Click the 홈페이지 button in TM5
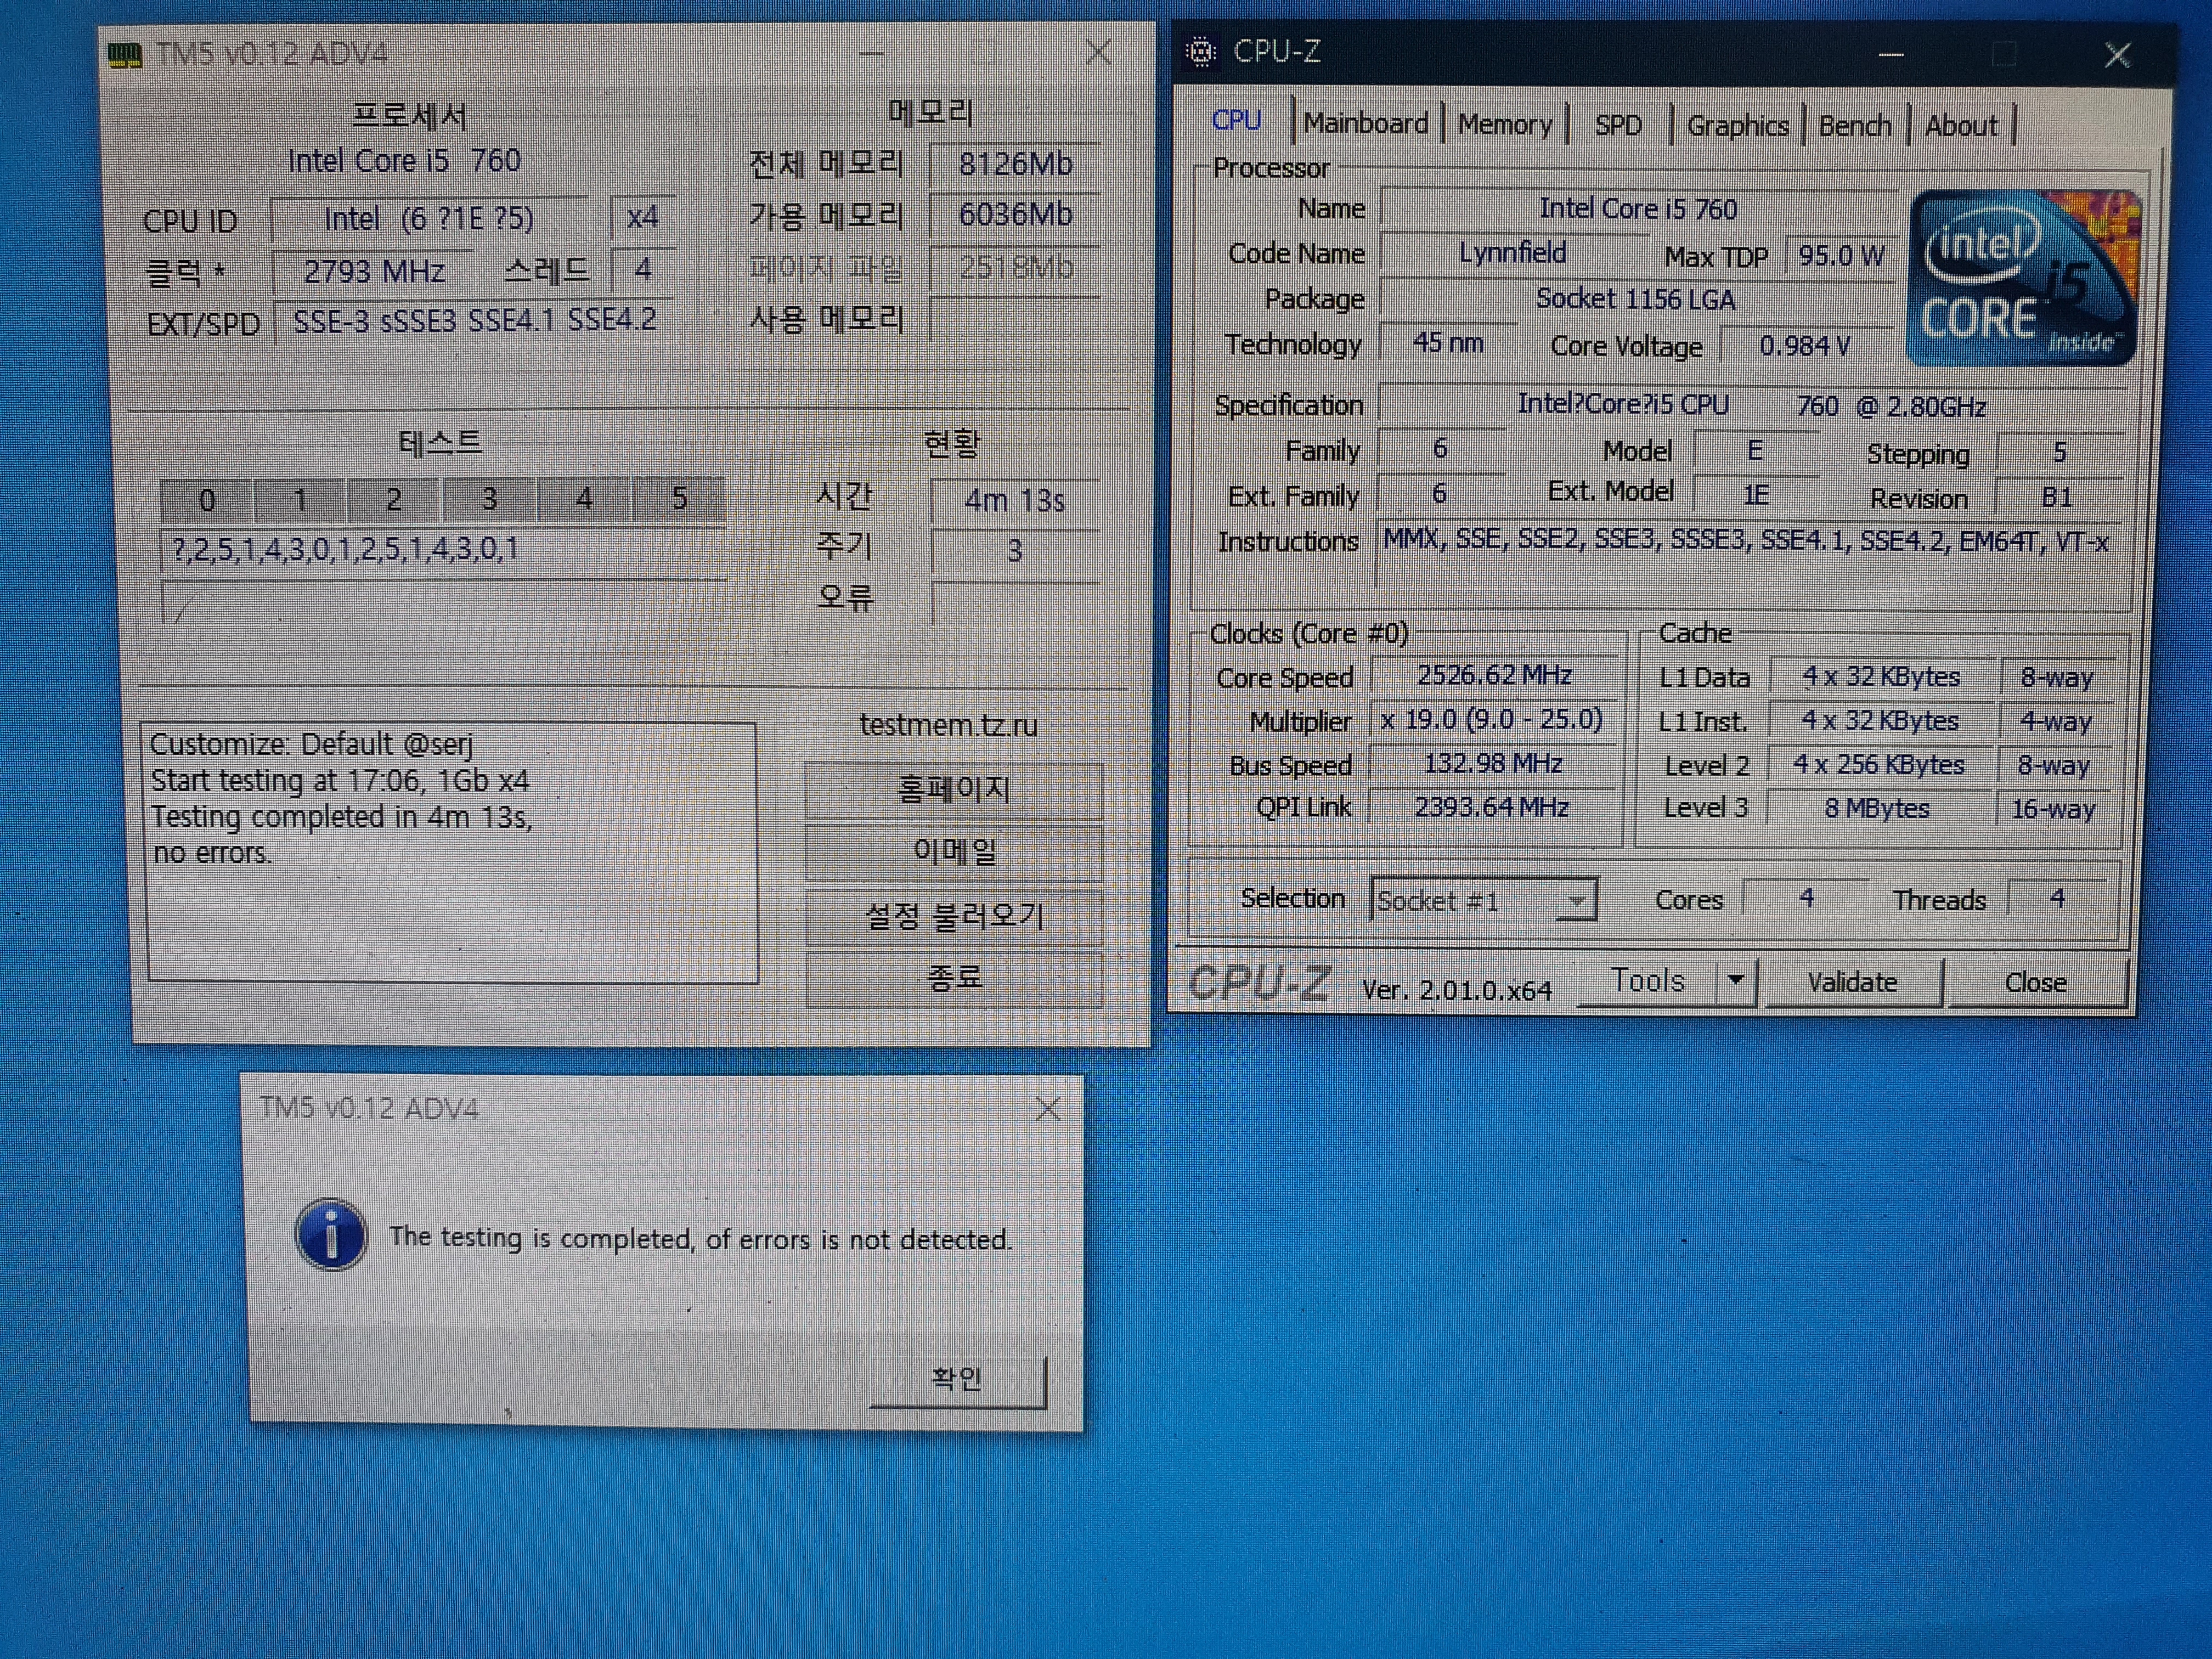This screenshot has height=1659, width=2212. coord(954,790)
